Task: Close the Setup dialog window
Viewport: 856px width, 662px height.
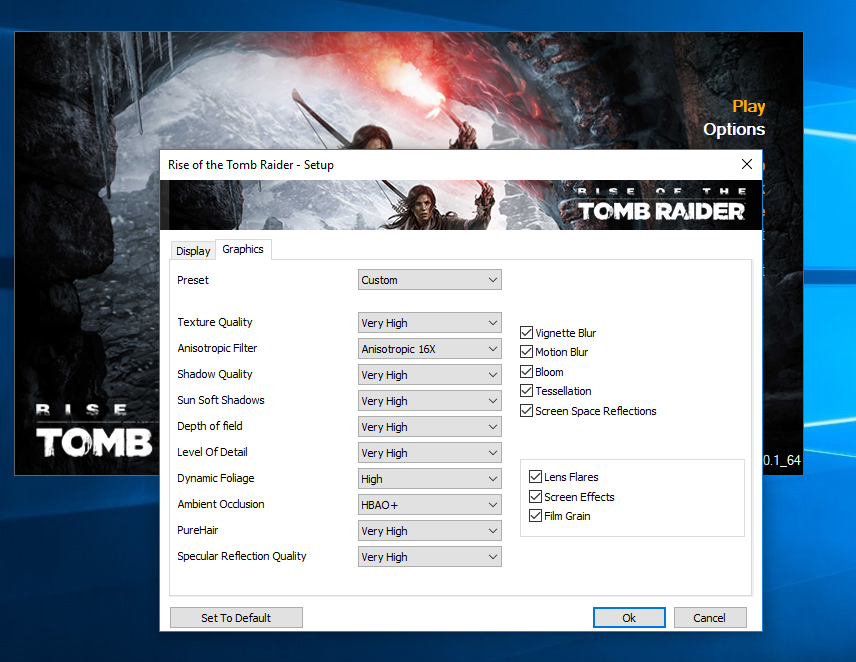Action: [x=747, y=164]
